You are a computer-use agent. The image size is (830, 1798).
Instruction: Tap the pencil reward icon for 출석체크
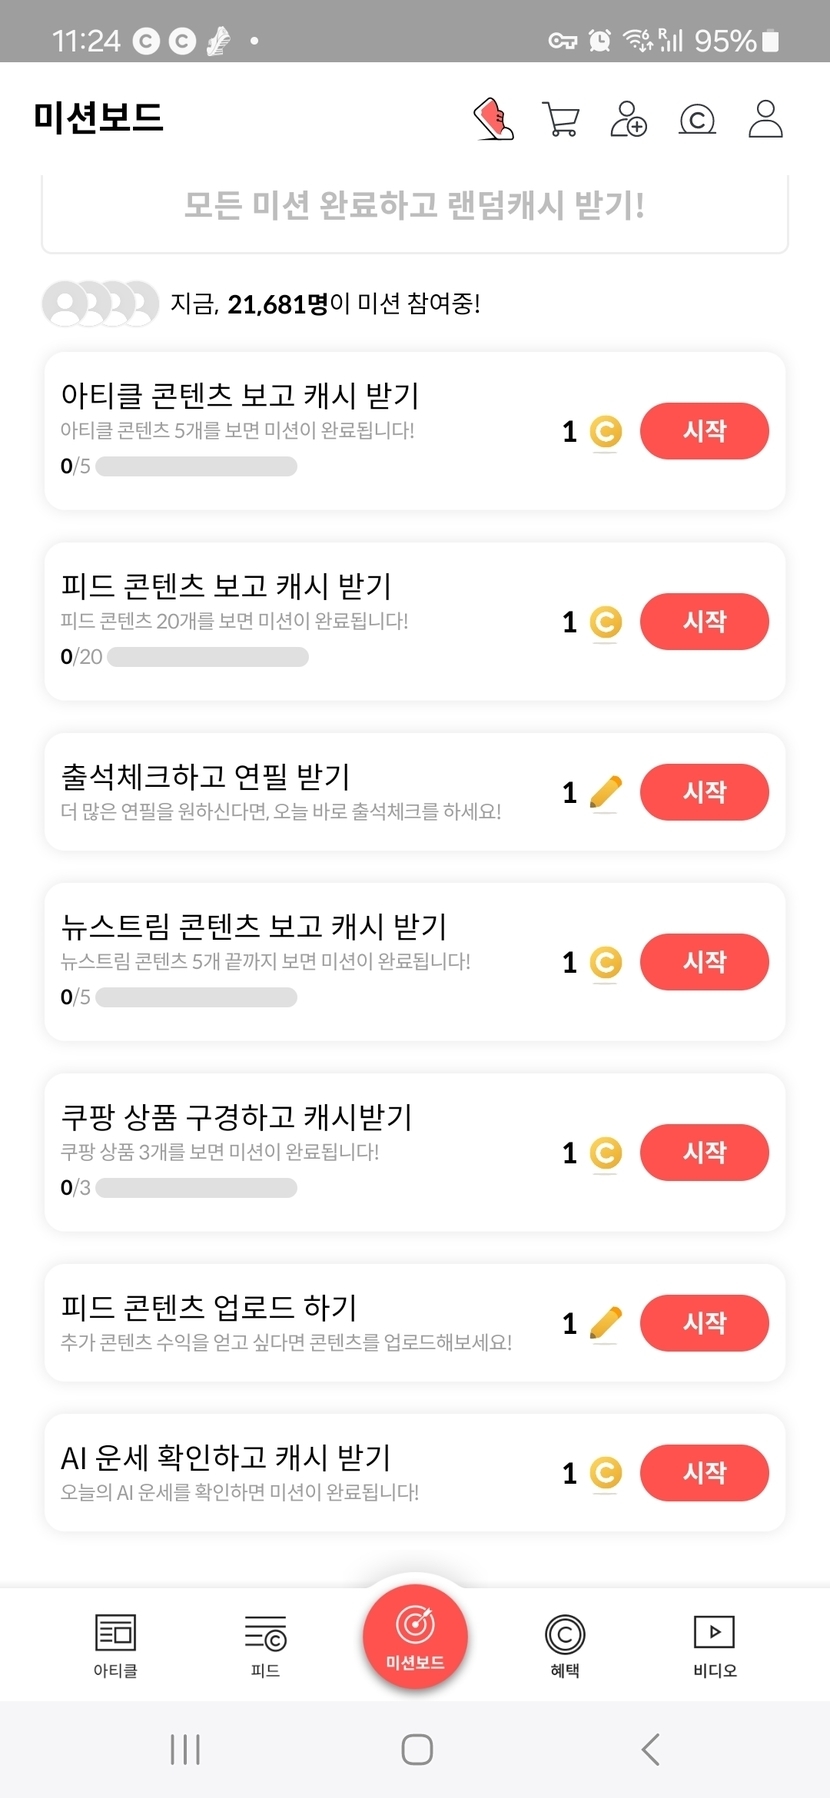(606, 793)
